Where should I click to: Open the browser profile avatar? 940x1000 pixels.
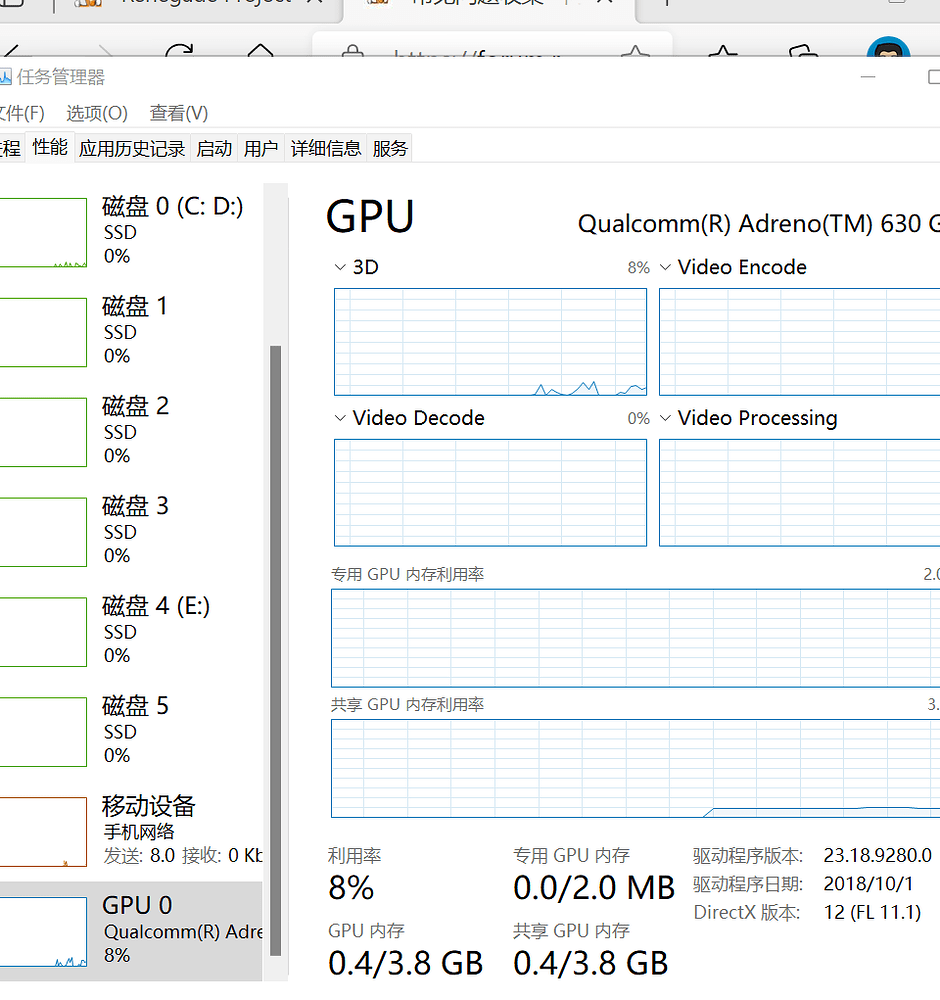(888, 48)
